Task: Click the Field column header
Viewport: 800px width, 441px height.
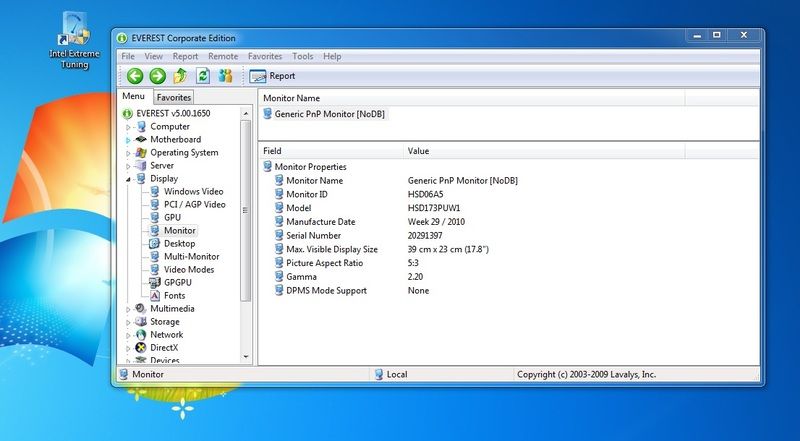Action: tap(331, 151)
